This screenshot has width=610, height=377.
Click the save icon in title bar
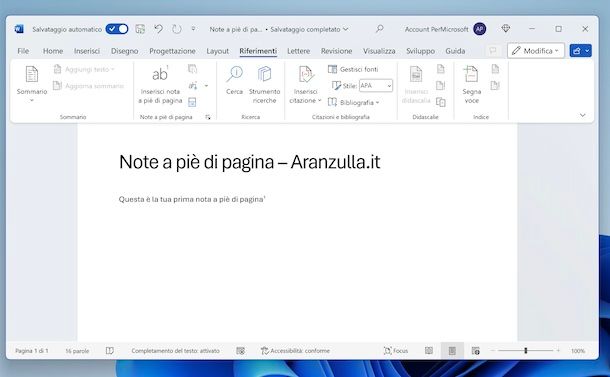click(140, 29)
